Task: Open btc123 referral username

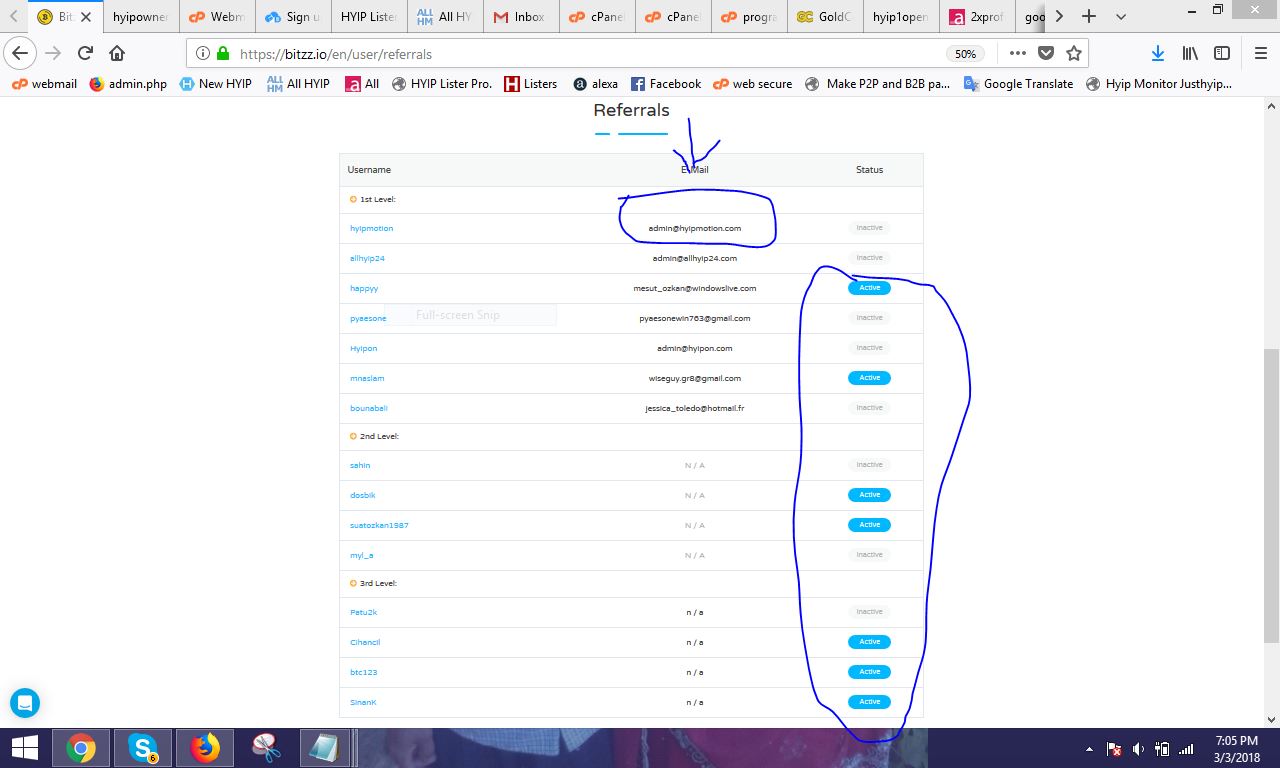Action: click(363, 672)
